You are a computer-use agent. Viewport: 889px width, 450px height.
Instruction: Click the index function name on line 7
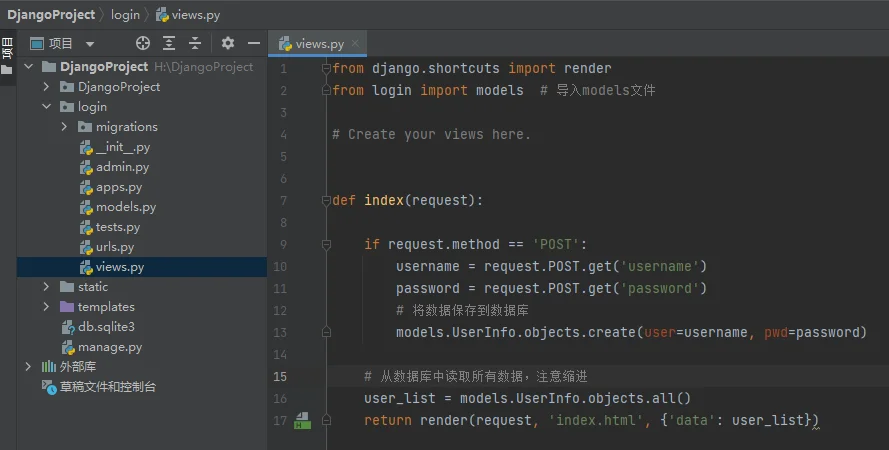click(x=384, y=200)
